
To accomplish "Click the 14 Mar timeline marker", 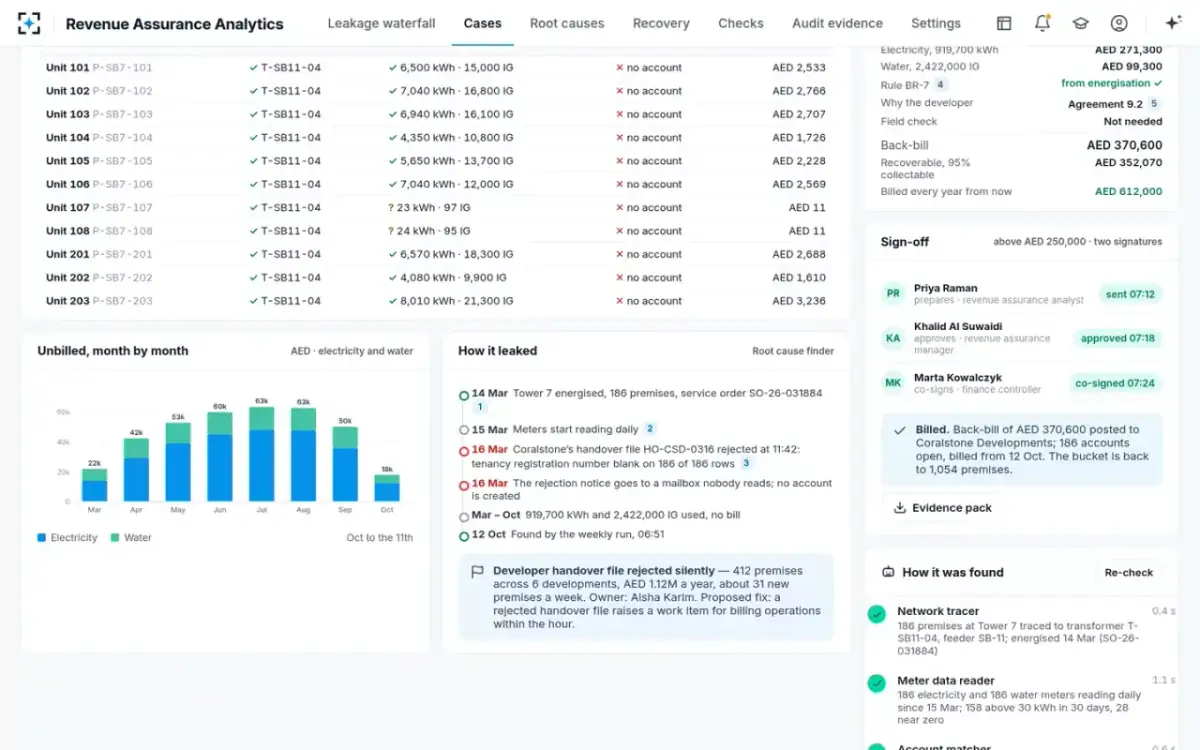I will click(464, 395).
